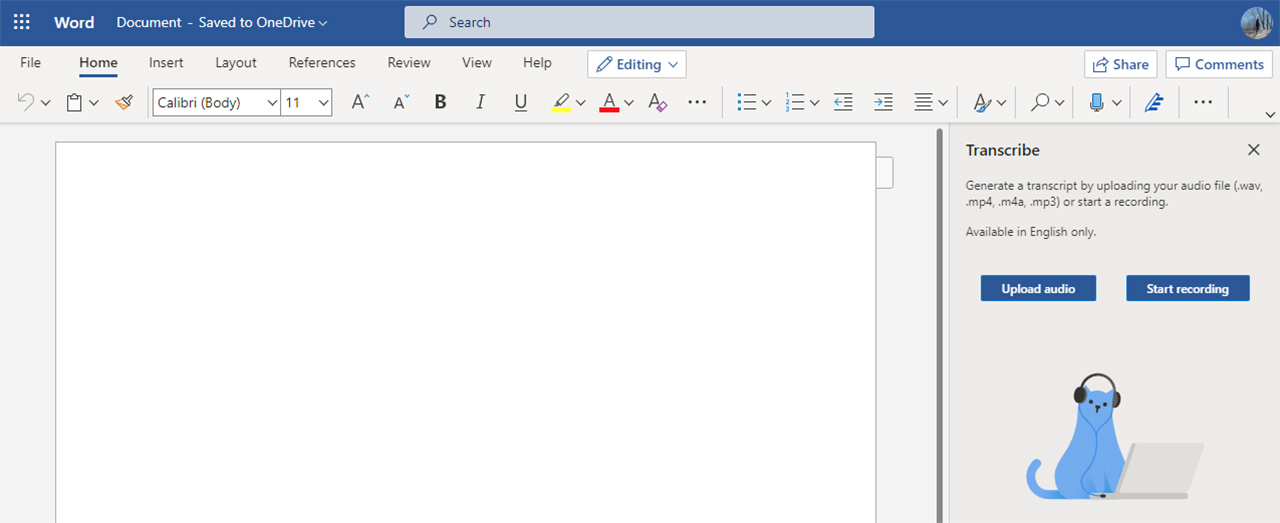
Task: Click inside the blank document page
Action: point(465,332)
